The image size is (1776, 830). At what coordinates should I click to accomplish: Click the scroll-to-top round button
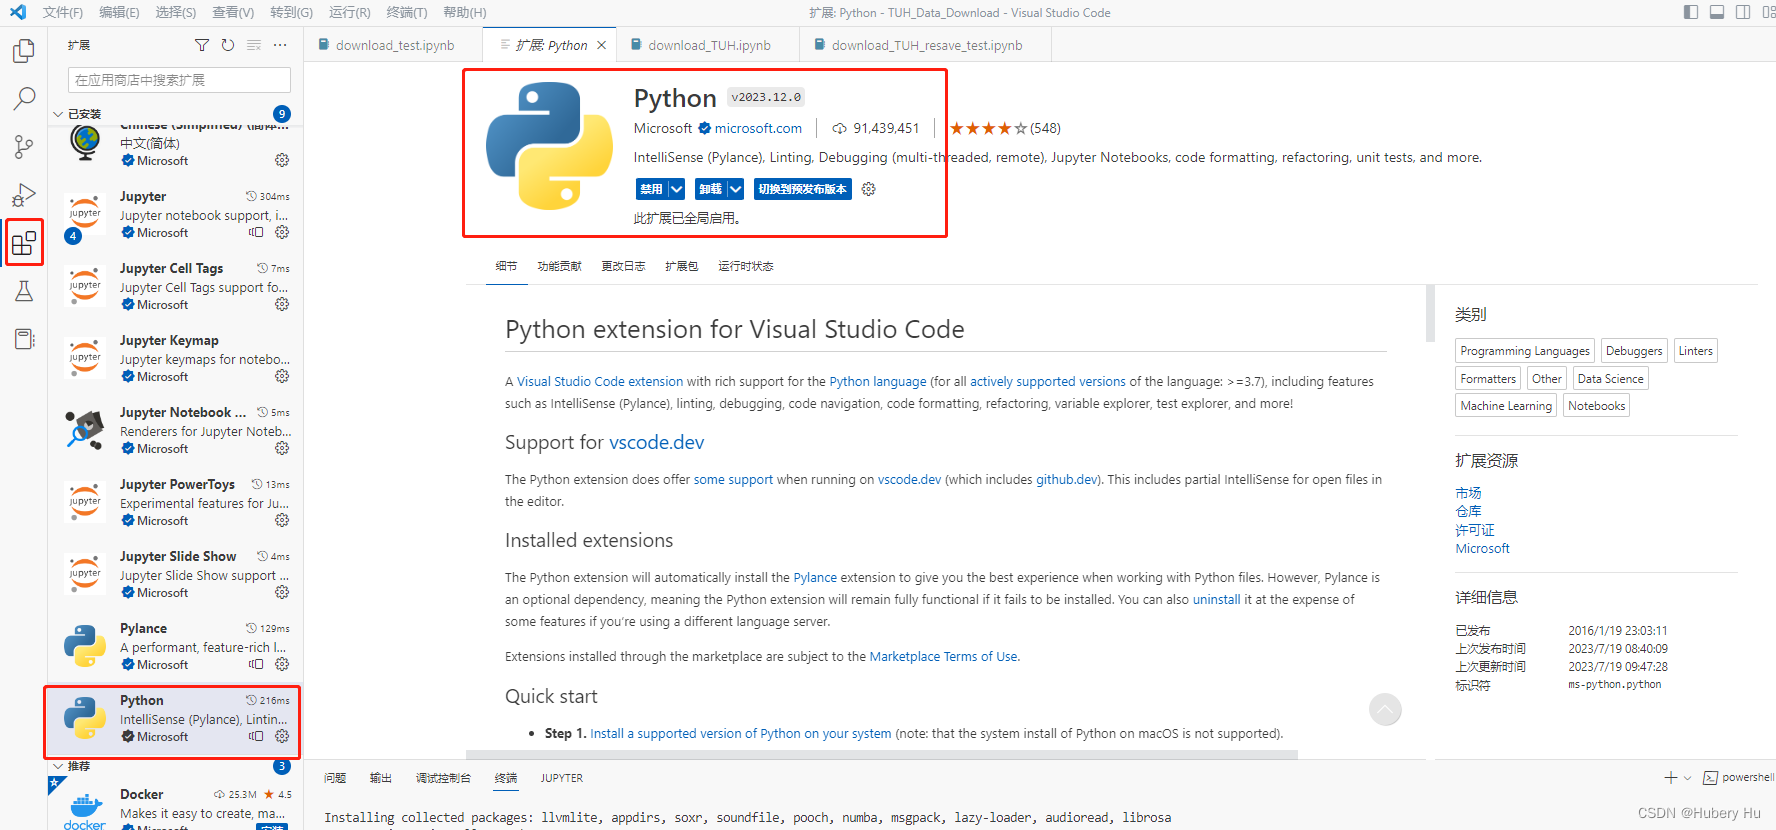(1385, 710)
